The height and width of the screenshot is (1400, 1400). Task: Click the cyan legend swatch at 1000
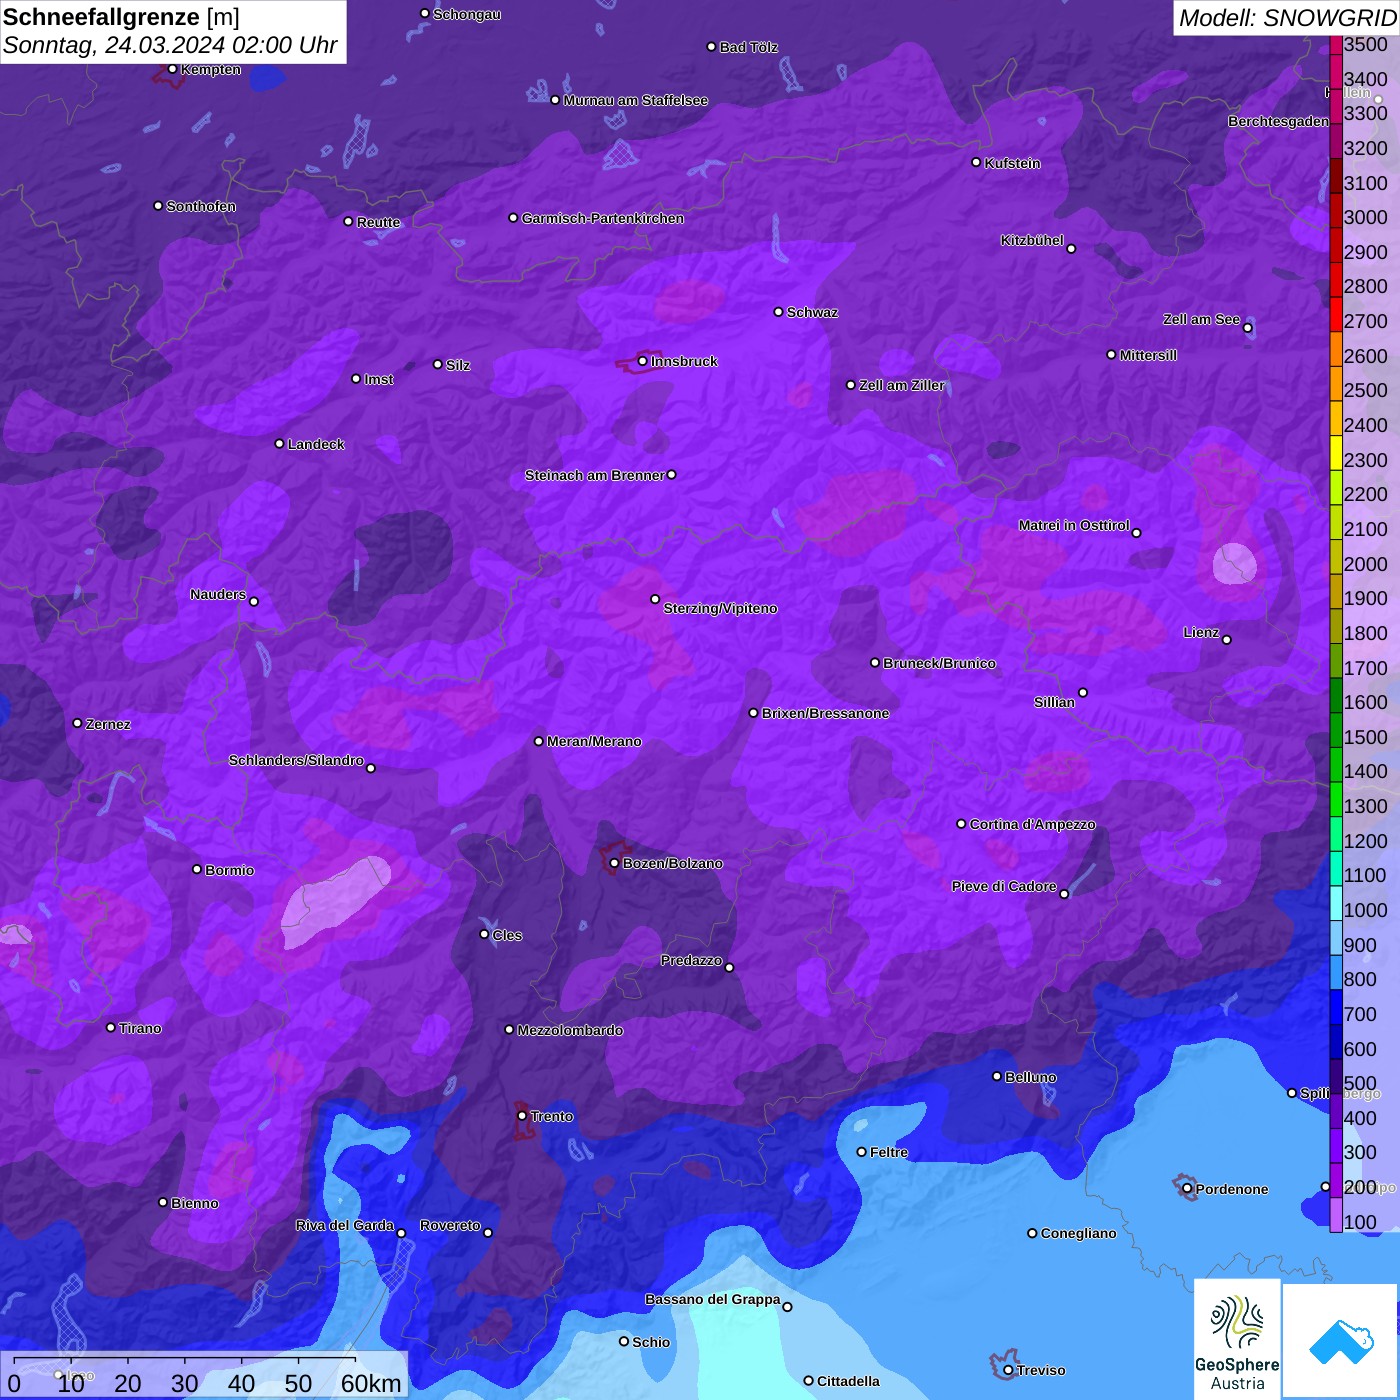1336,903
